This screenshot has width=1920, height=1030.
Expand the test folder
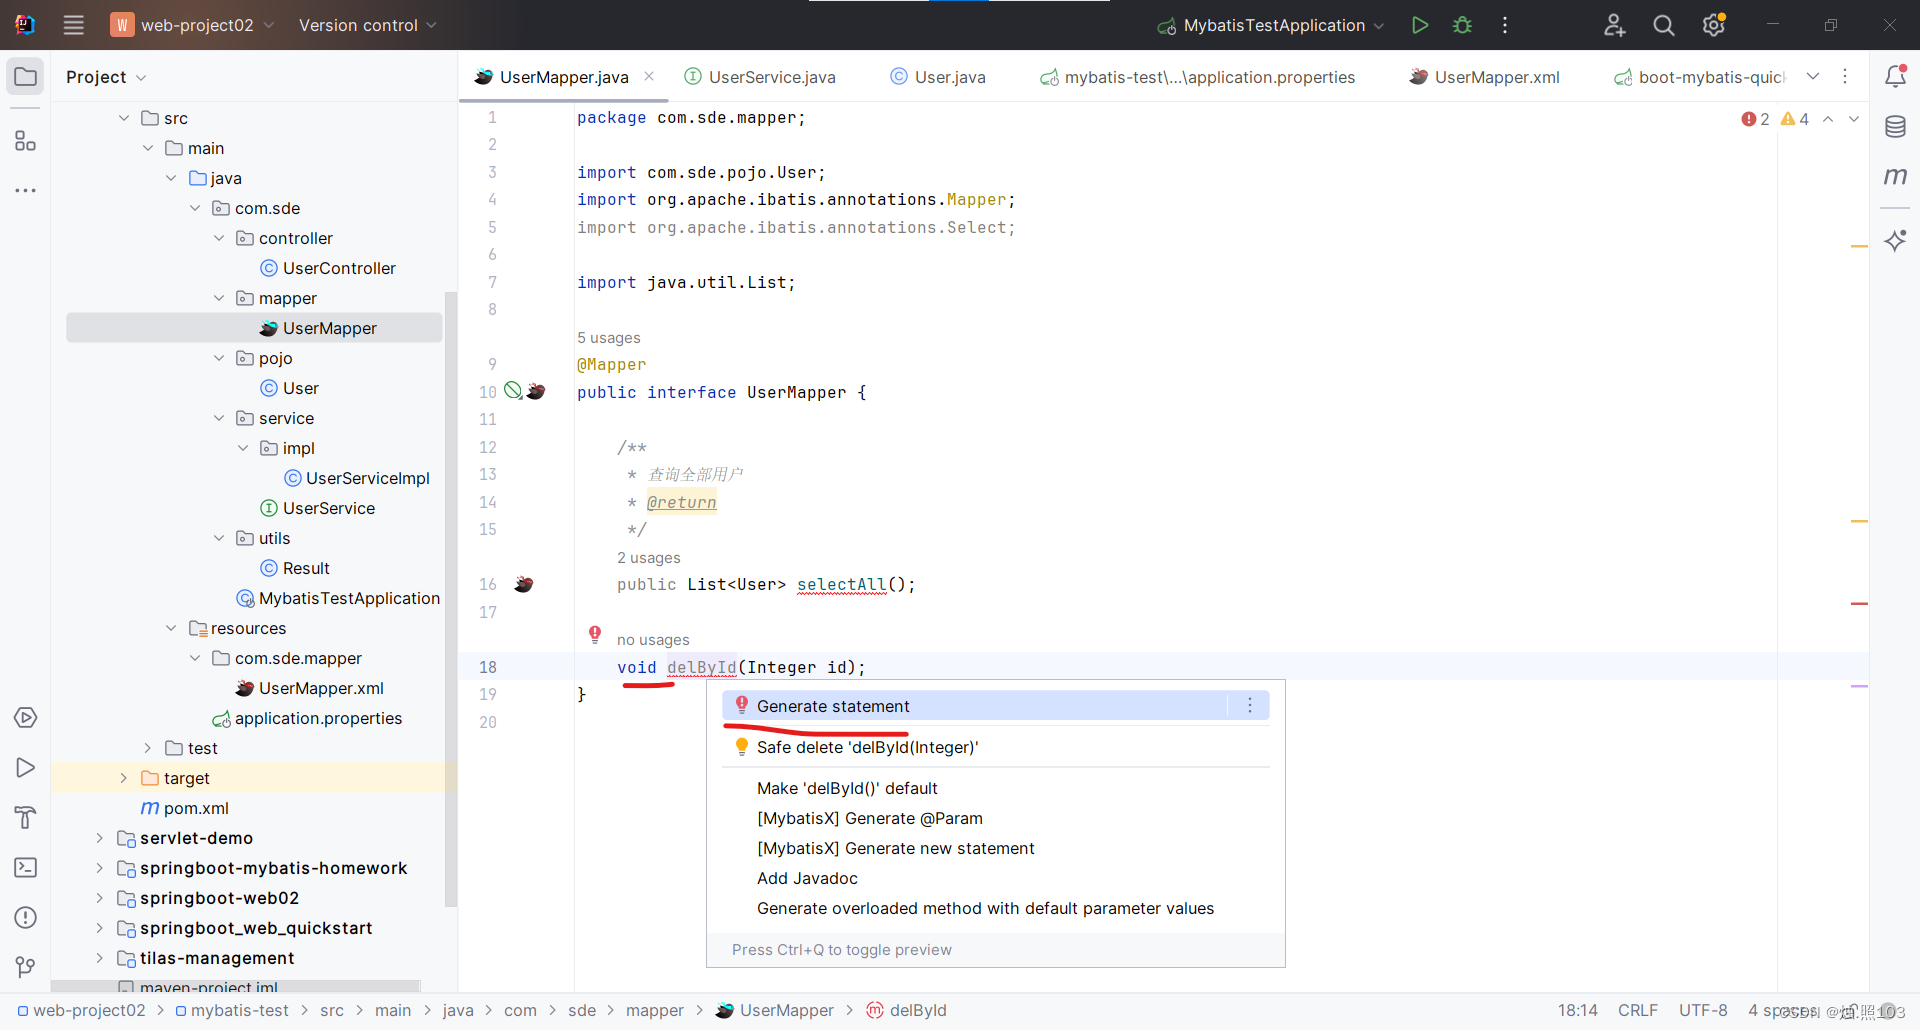pyautogui.click(x=148, y=748)
